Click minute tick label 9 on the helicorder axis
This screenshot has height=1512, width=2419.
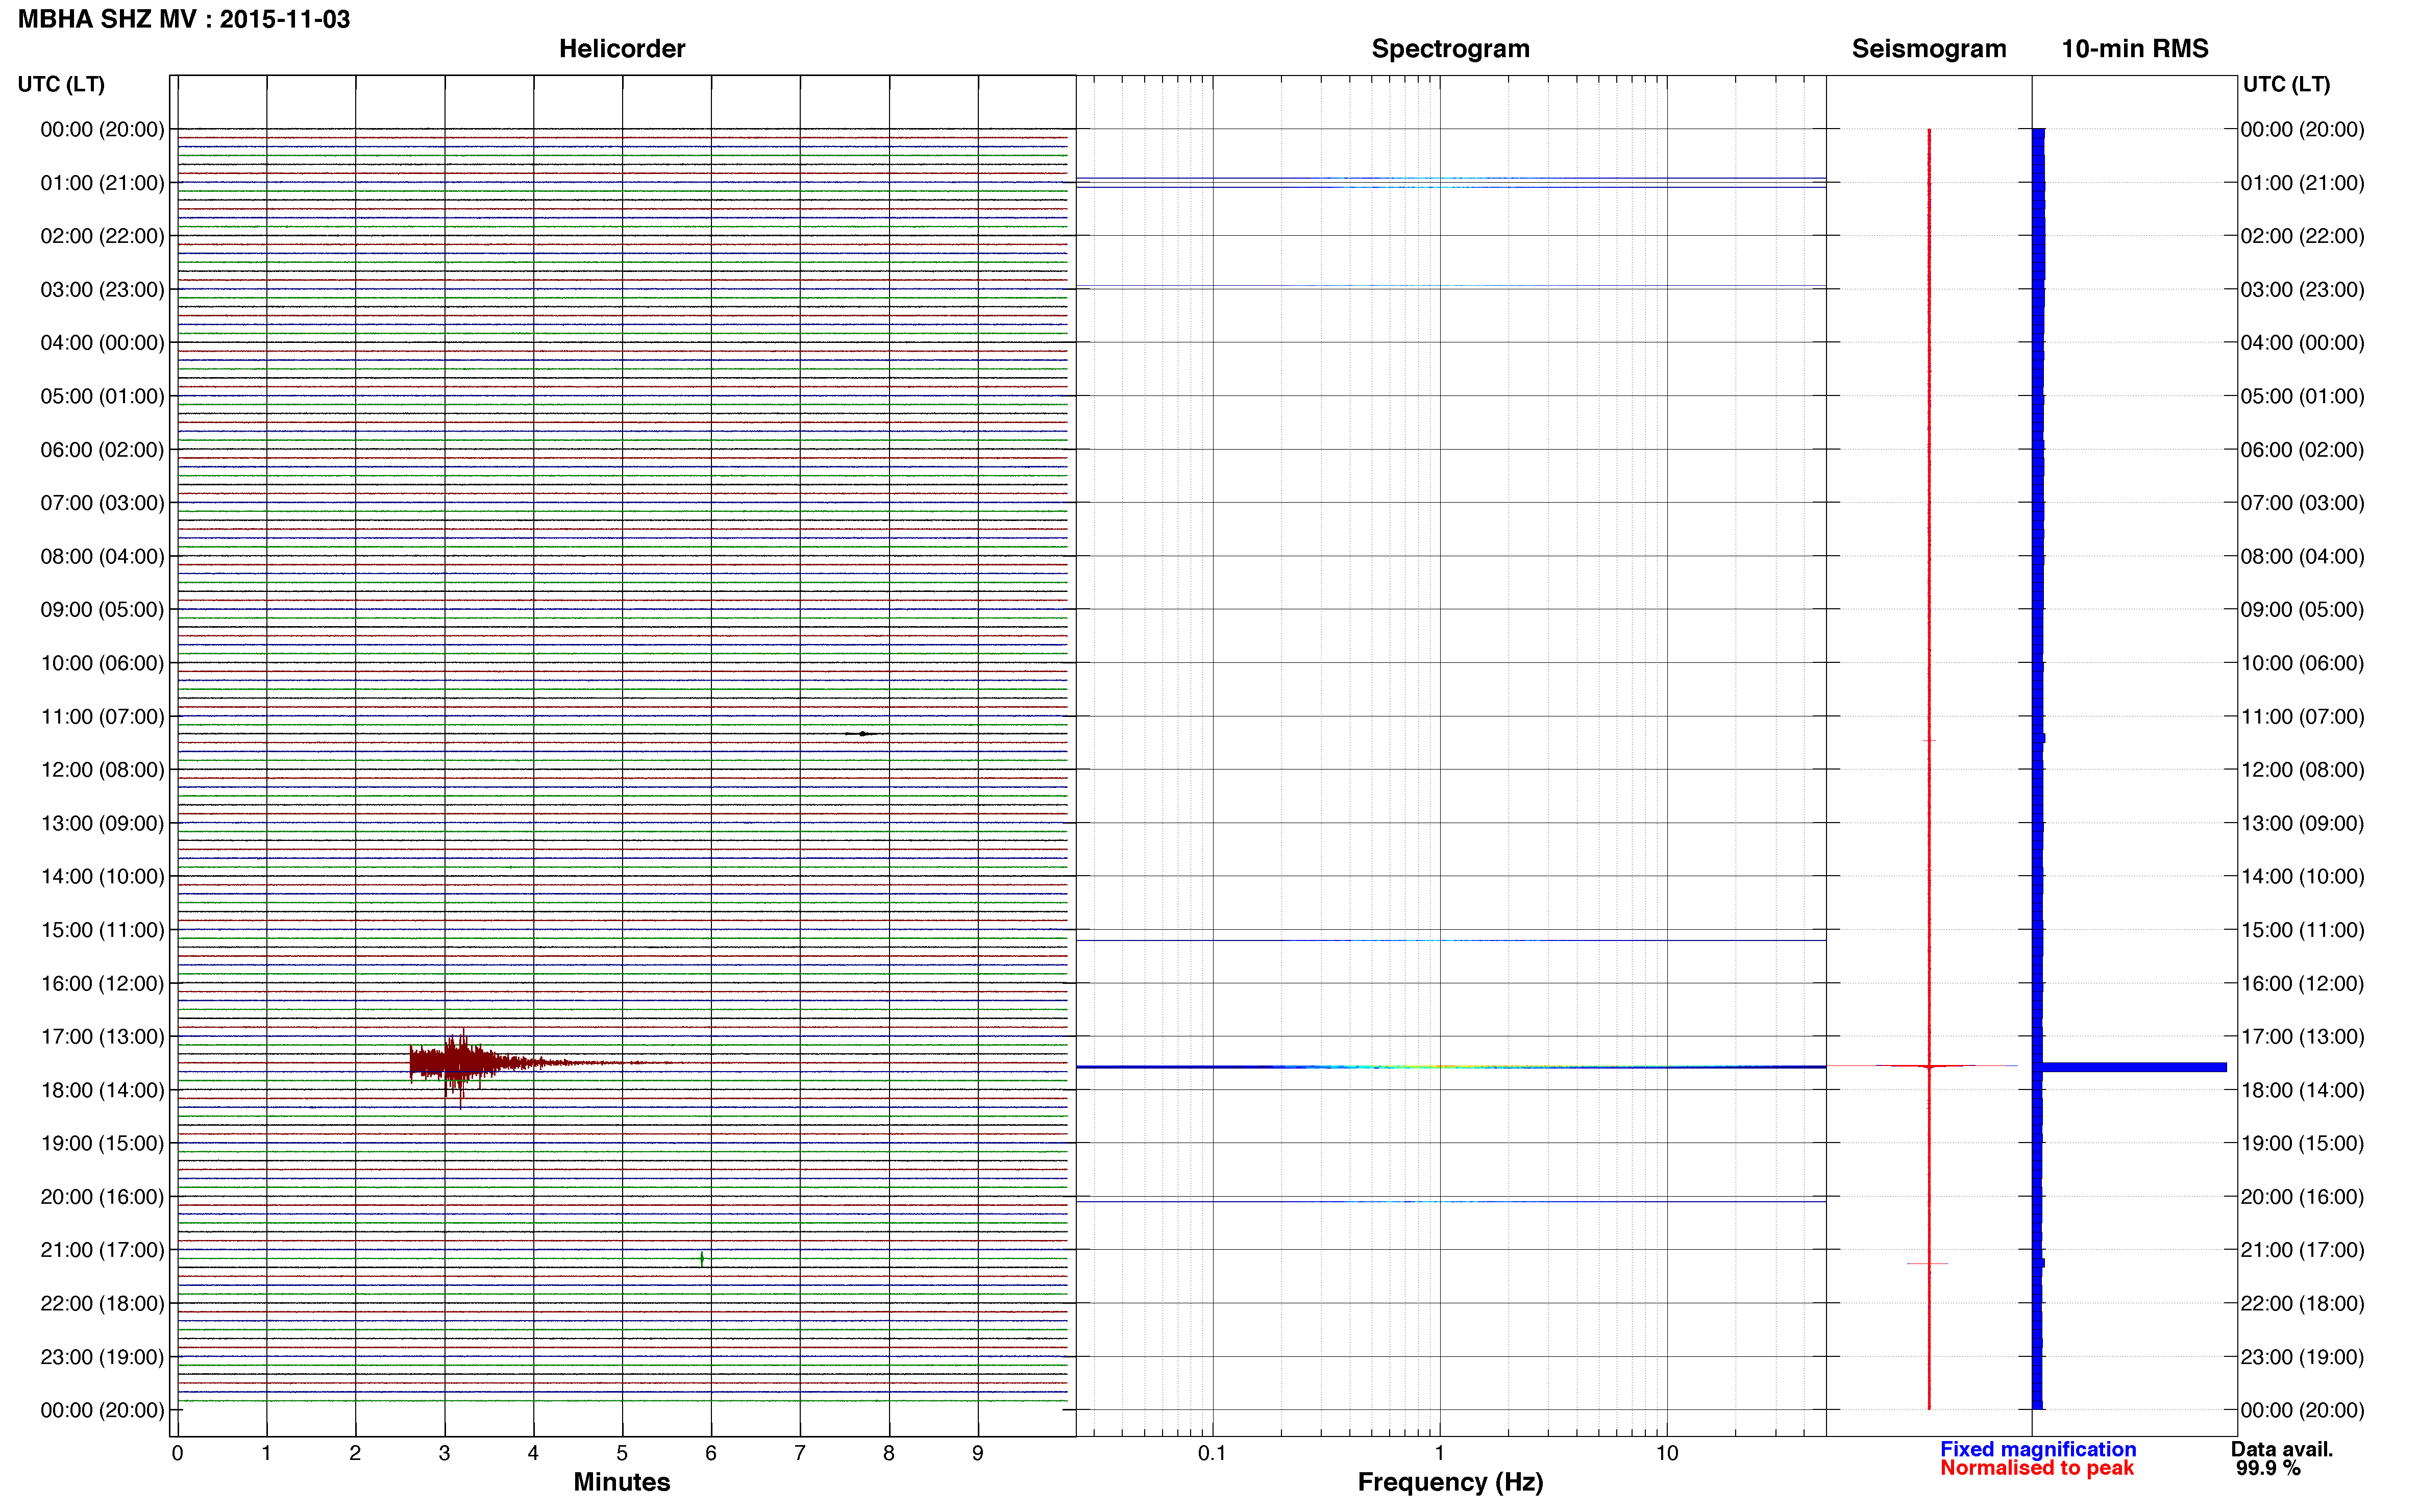(978, 1453)
